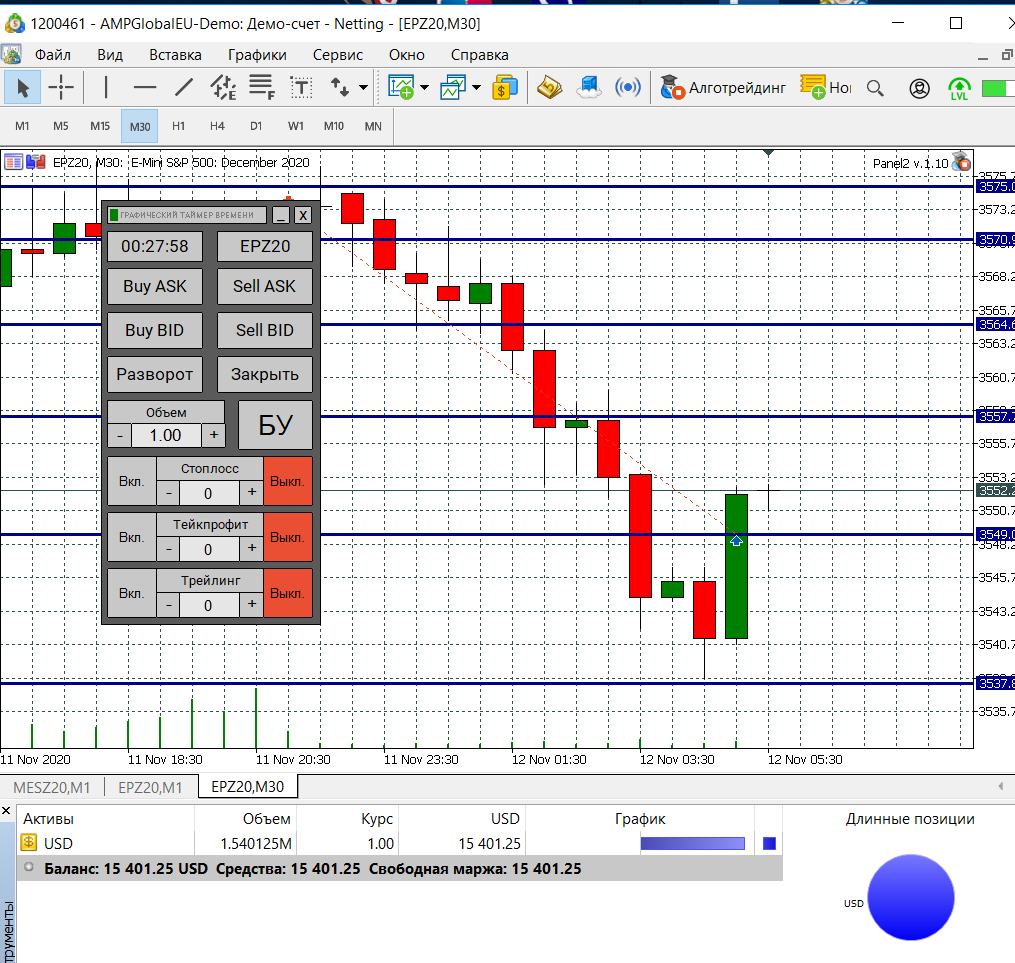This screenshot has width=1015, height=963.
Task: Select the horizontal line drawing tool
Action: pos(144,87)
